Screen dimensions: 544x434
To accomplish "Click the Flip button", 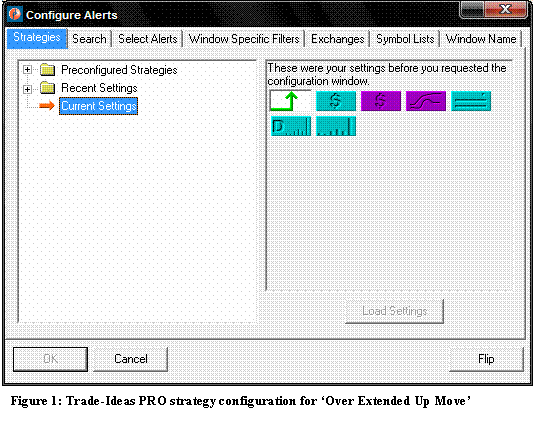I will [x=486, y=359].
